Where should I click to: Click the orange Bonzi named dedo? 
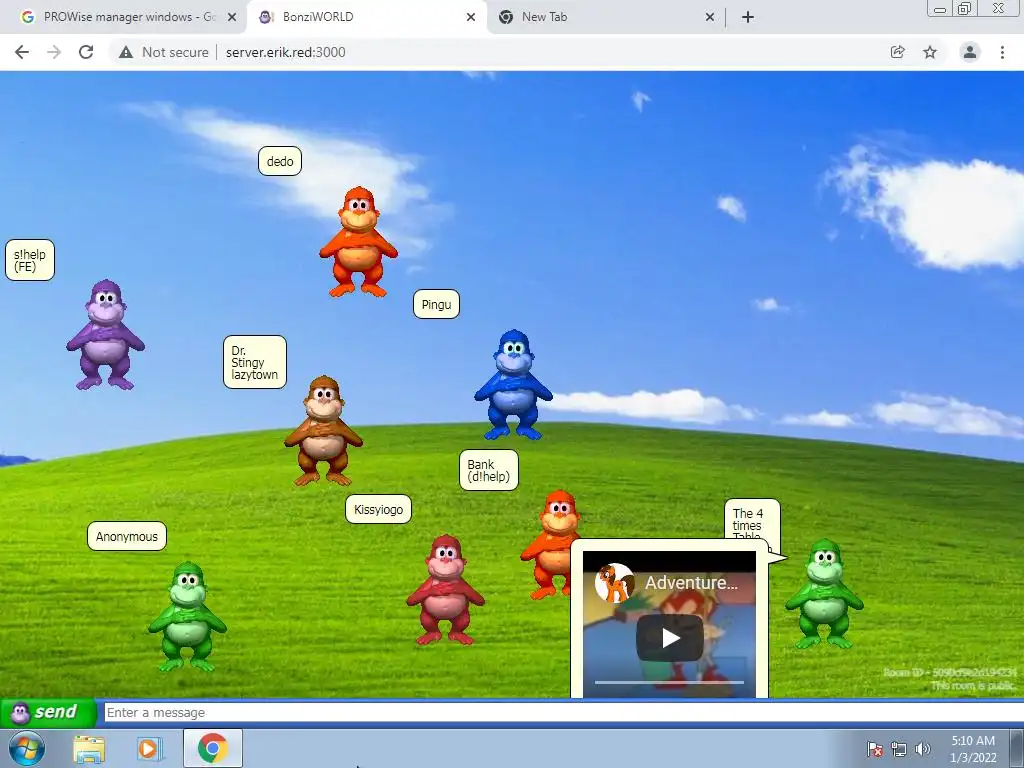coord(359,242)
